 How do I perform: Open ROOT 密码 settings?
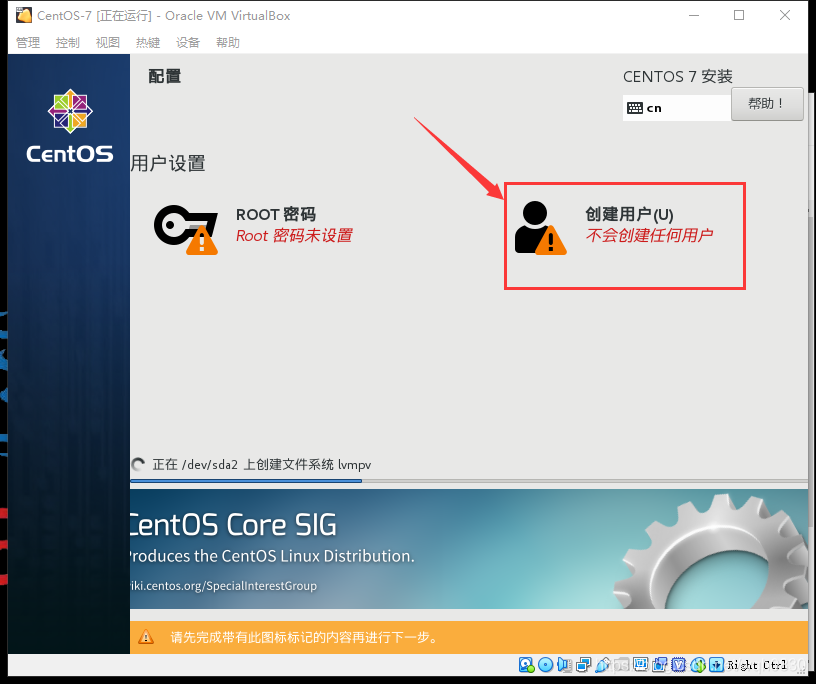(x=253, y=230)
